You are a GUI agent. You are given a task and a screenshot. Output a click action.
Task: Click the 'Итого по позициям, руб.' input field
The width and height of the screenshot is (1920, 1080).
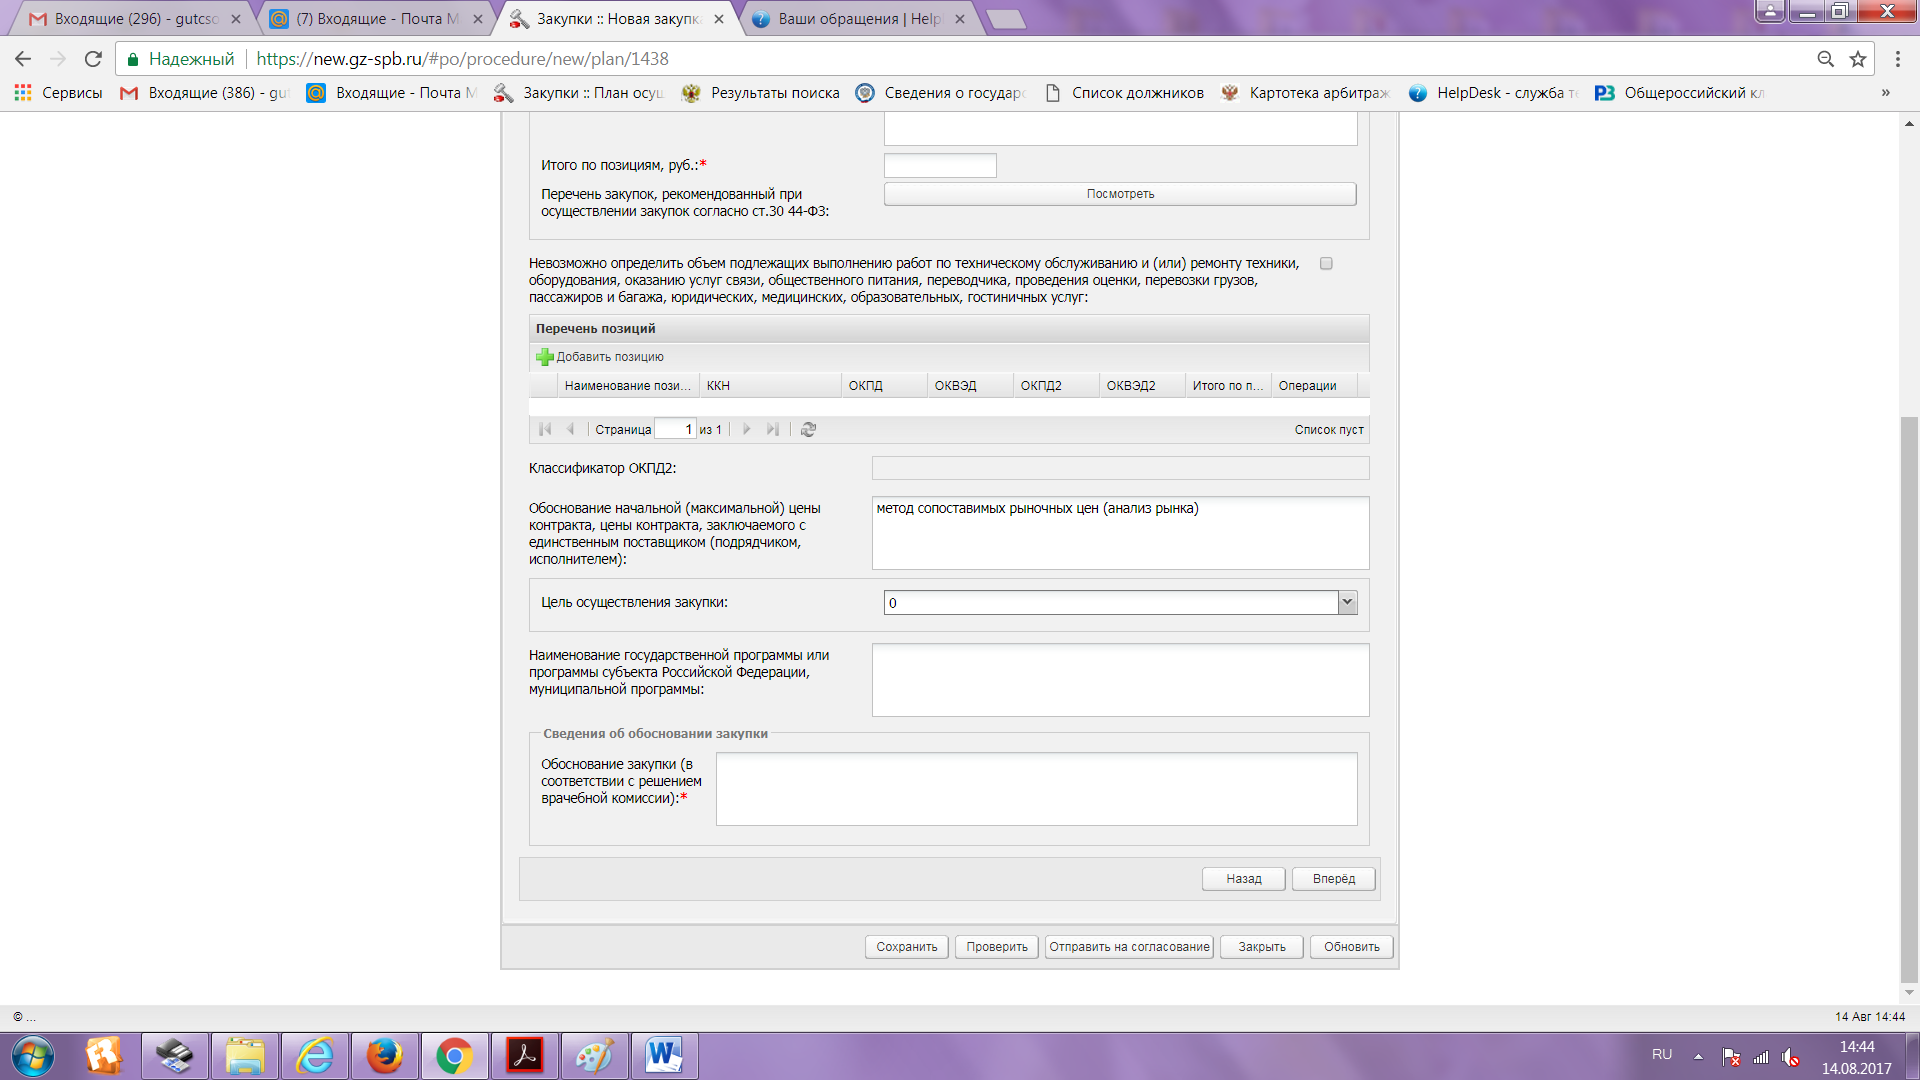tap(939, 166)
